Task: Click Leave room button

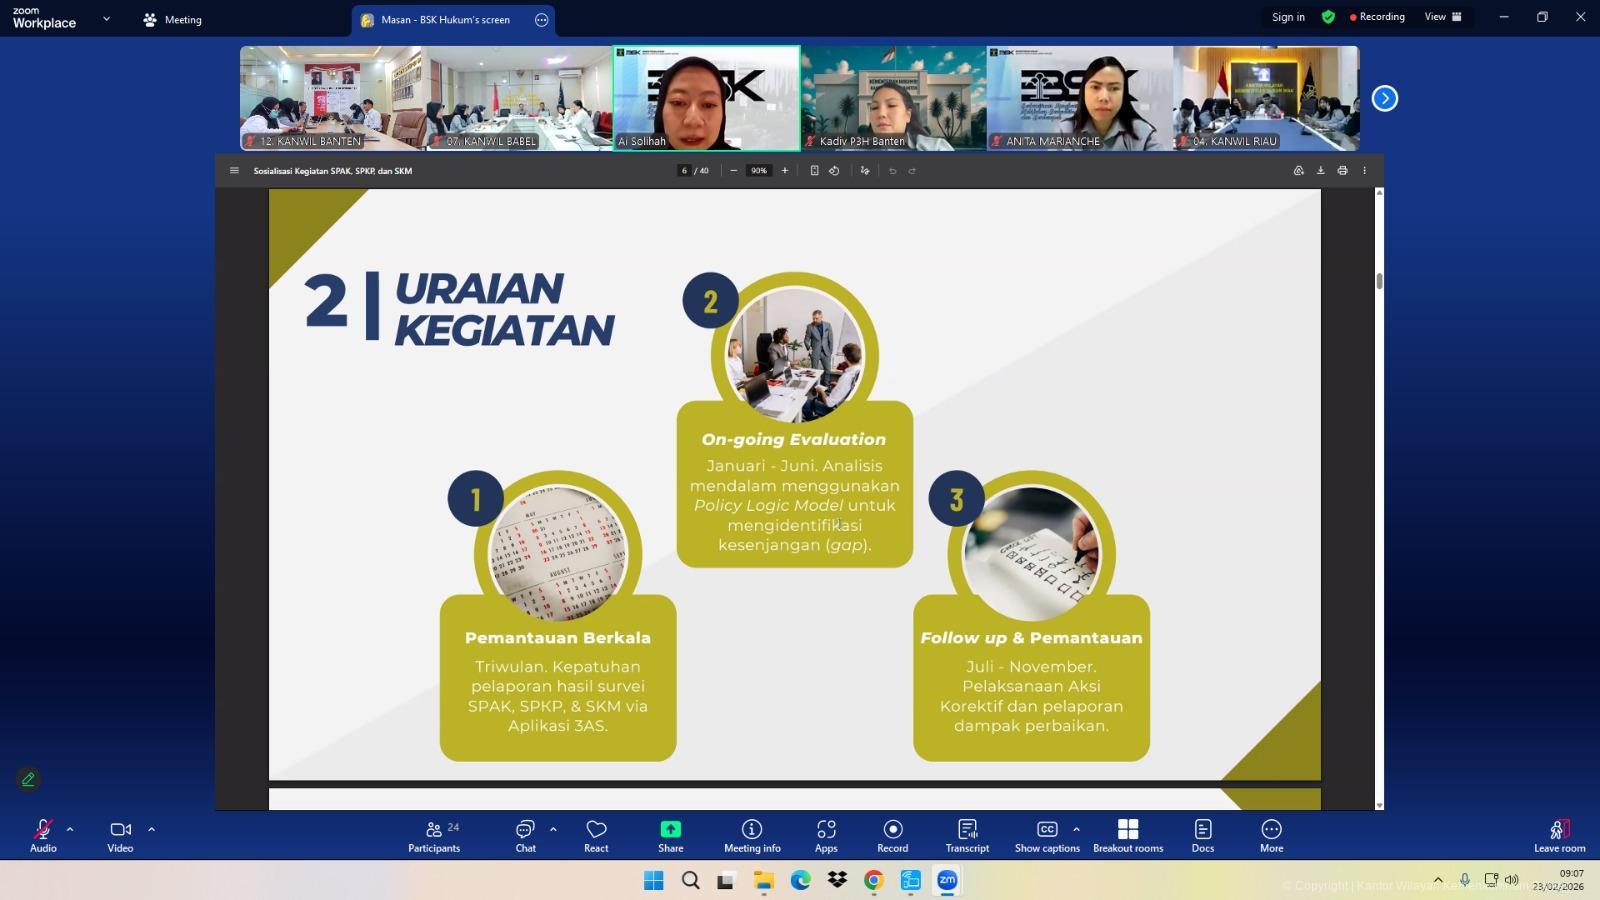Action: 1559,835
